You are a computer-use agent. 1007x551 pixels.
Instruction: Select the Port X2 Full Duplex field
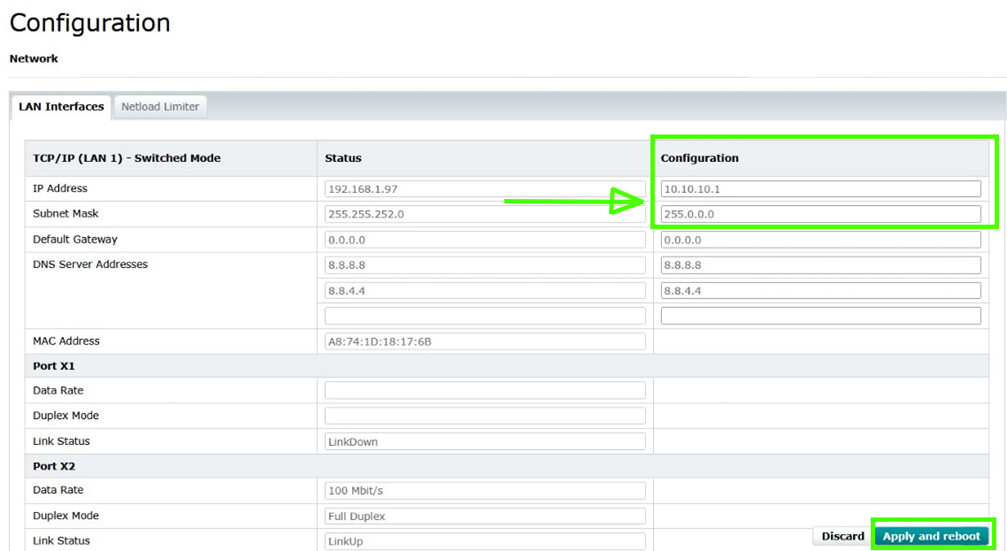[x=485, y=516]
